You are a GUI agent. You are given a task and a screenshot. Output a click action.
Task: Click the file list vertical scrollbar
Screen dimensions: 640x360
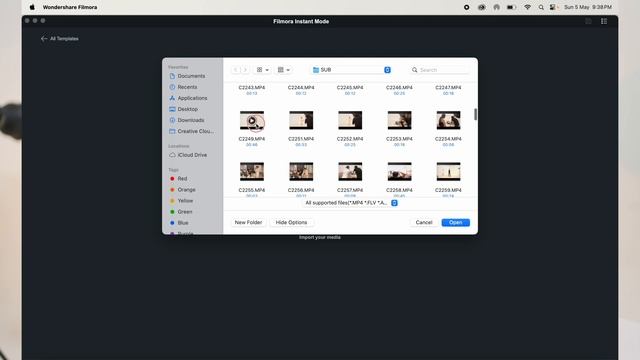coord(476,114)
